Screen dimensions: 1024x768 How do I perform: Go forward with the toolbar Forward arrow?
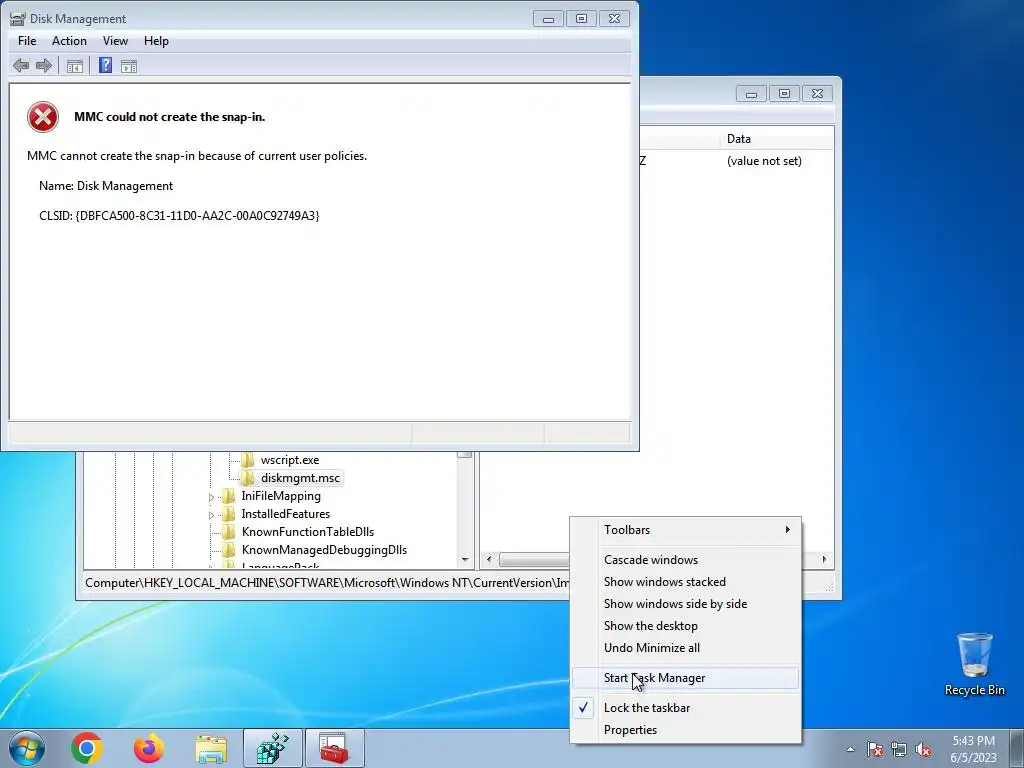click(x=44, y=65)
